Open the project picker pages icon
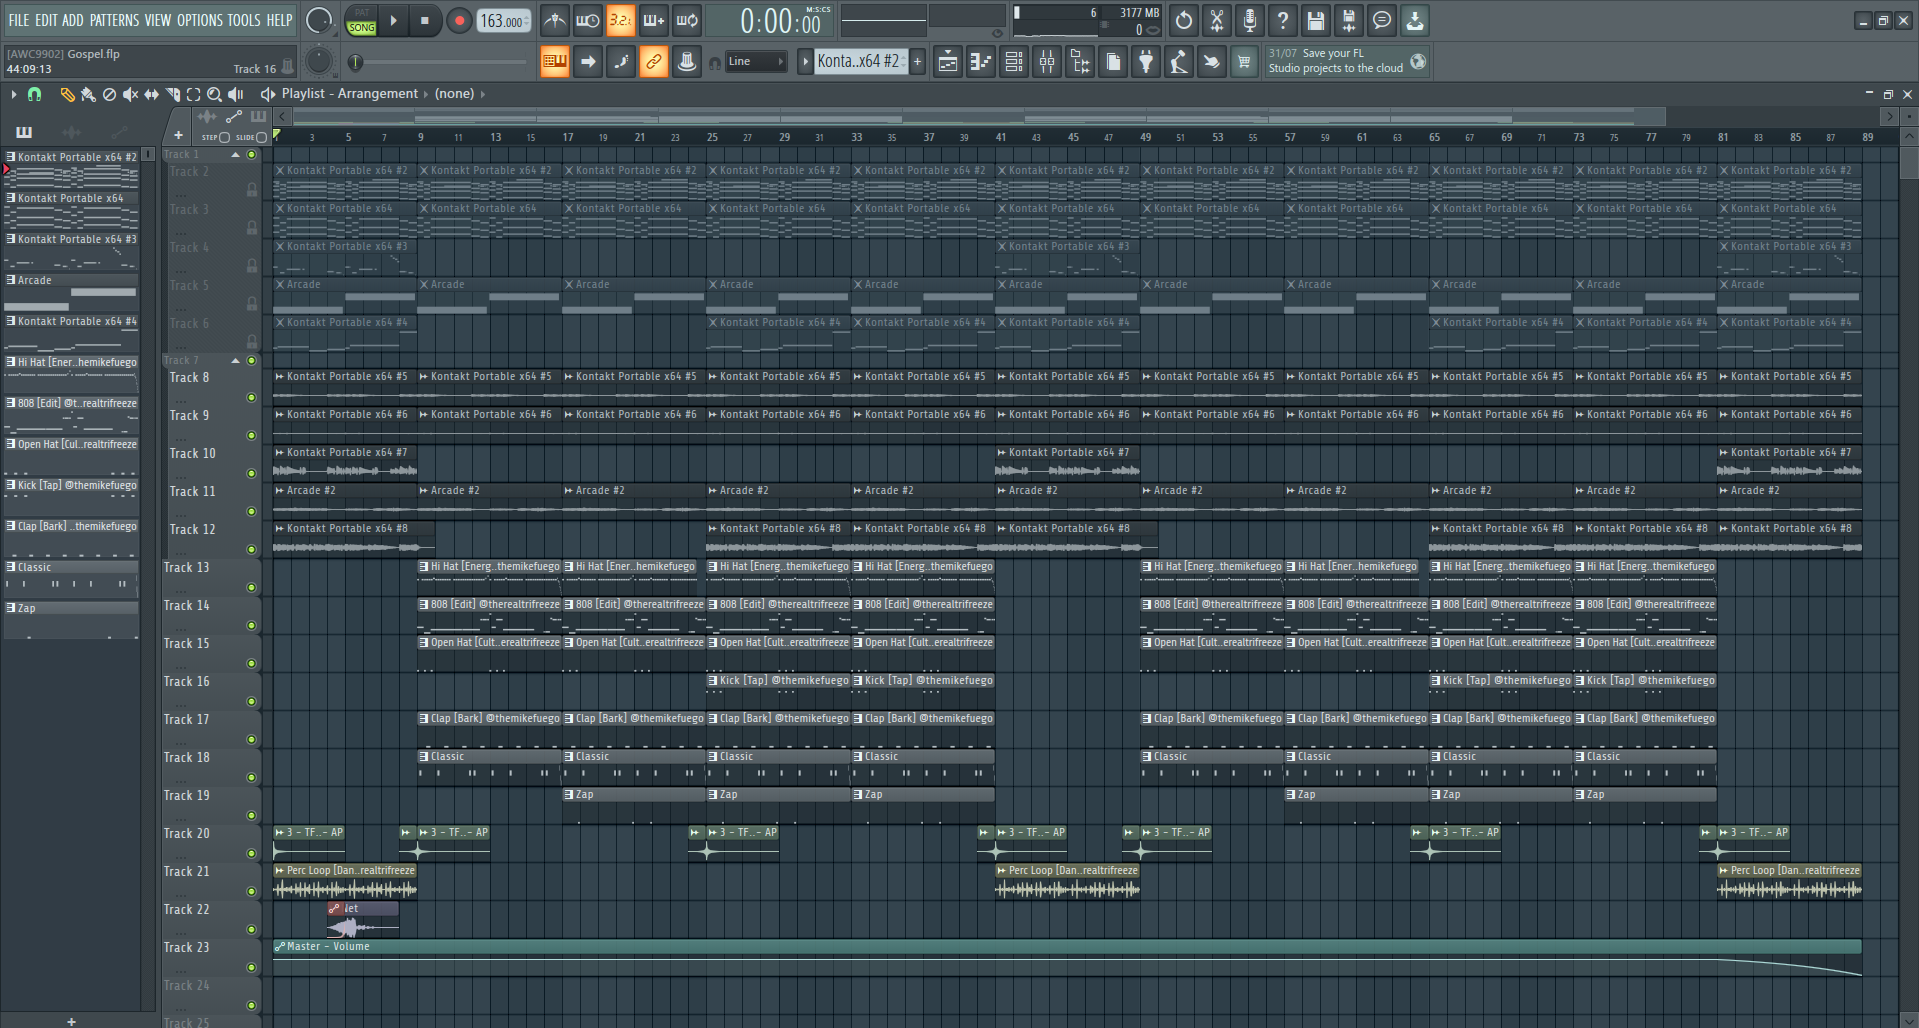 1113,62
